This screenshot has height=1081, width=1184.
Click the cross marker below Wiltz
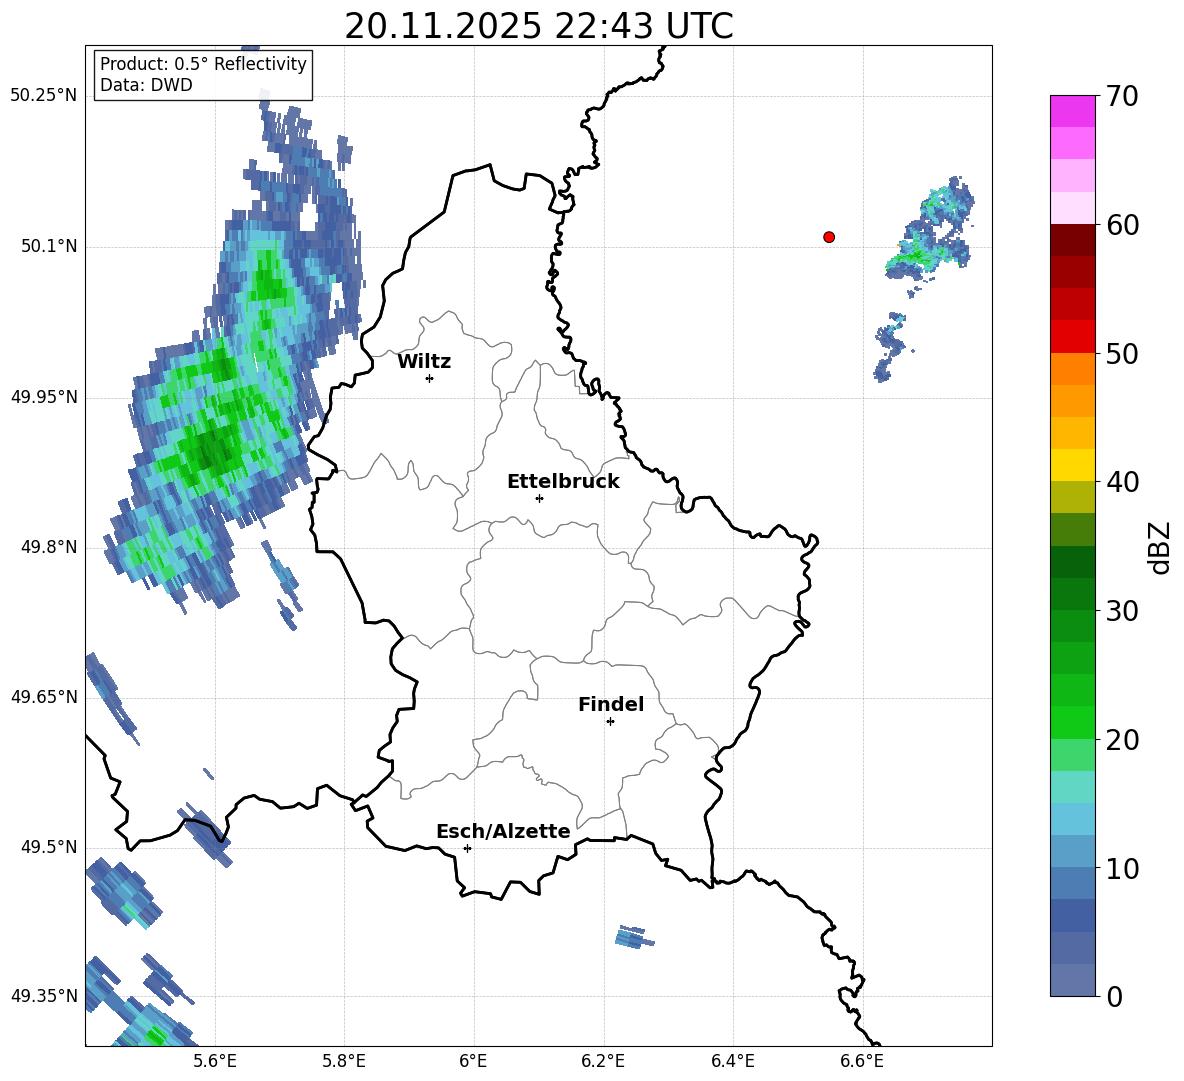point(430,378)
